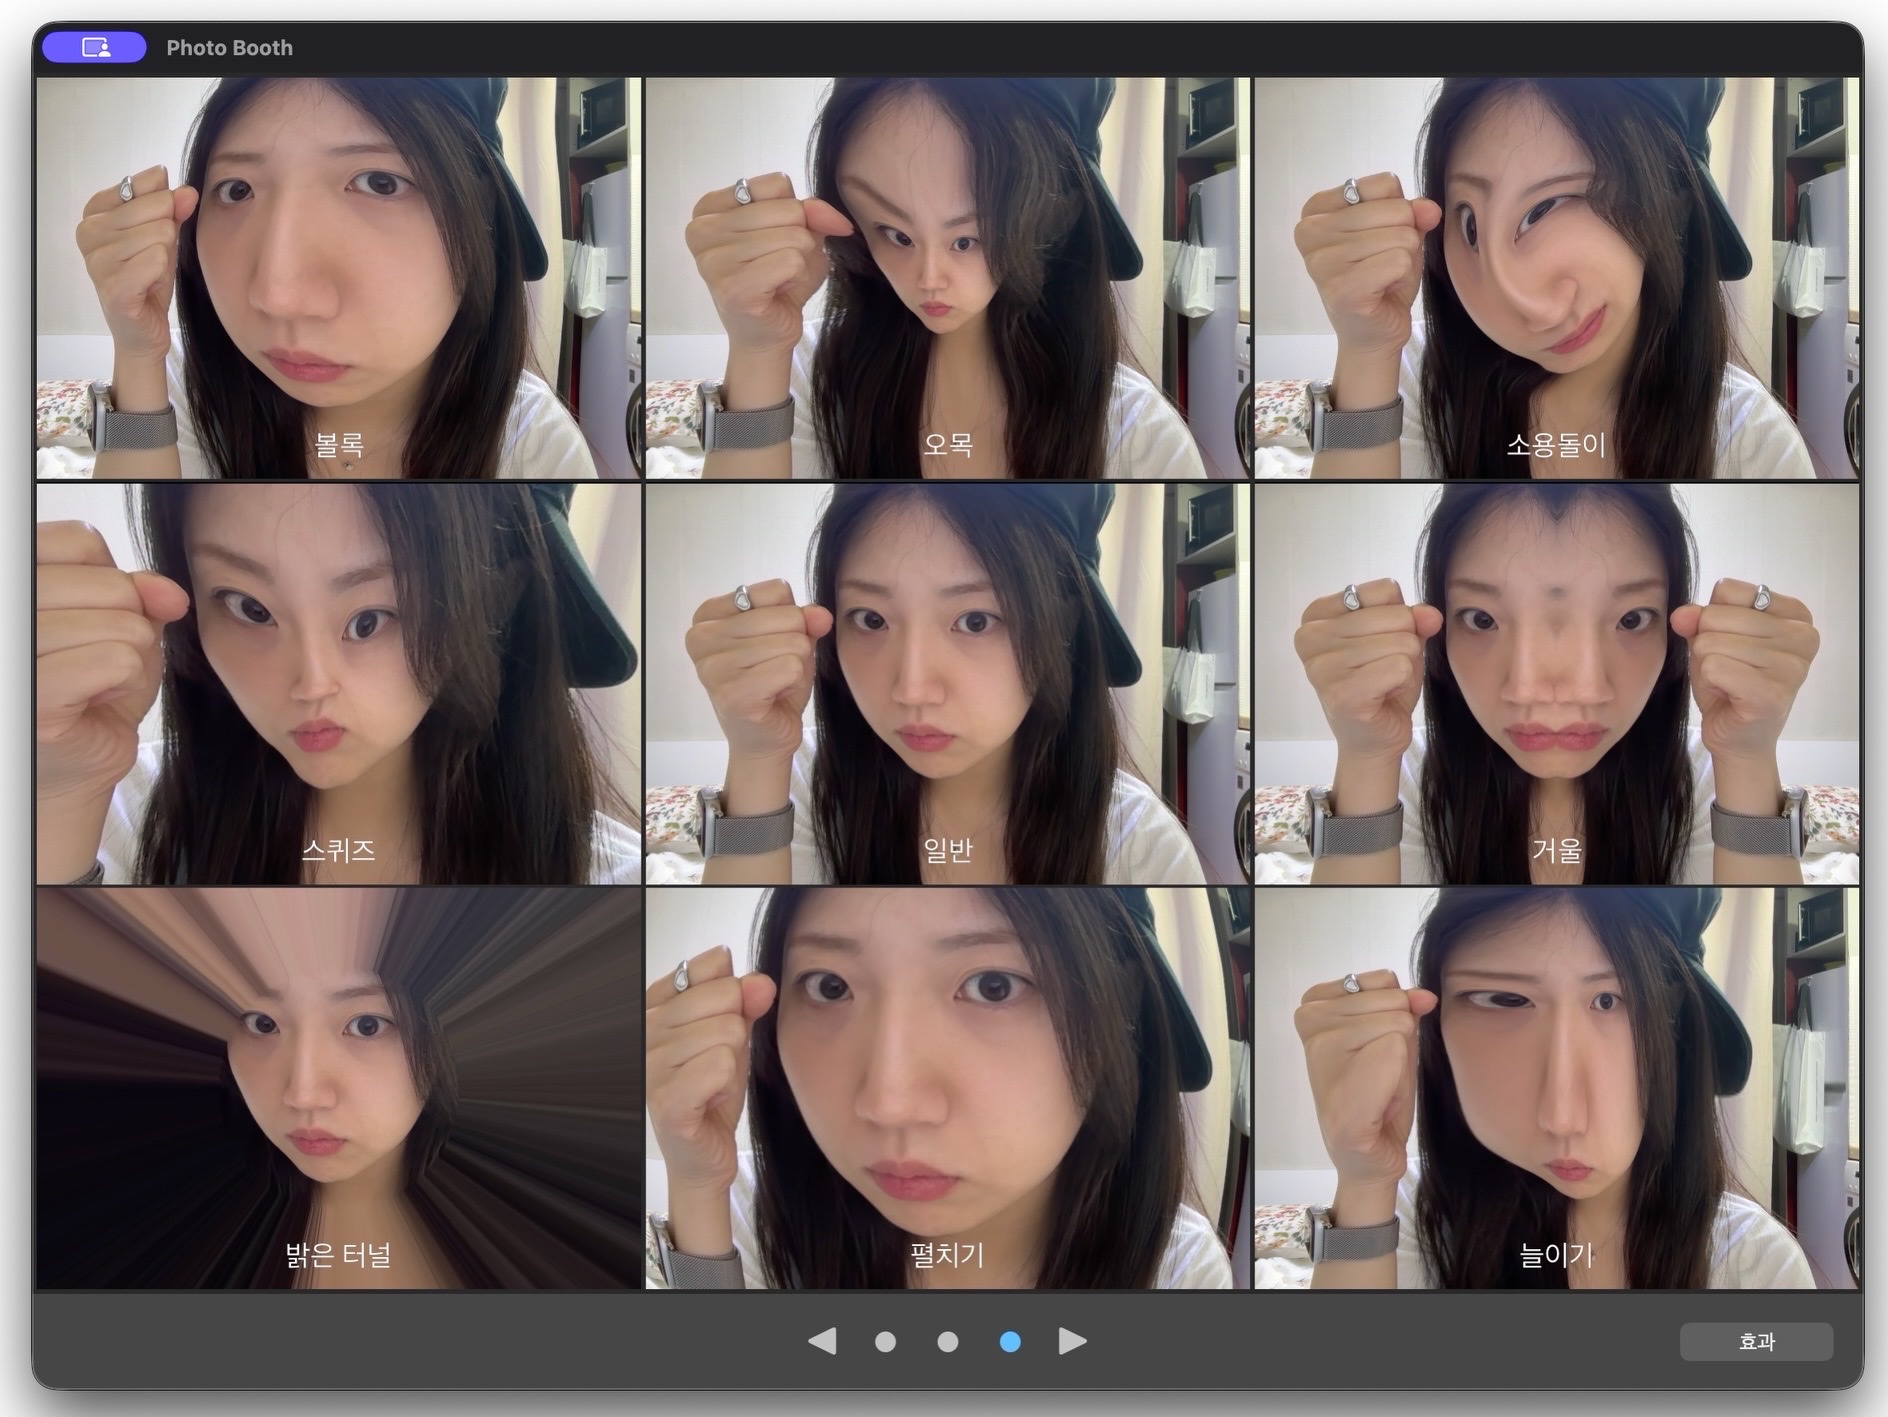1888x1417 pixels.
Task: Click the Photo Booth window title
Action: click(229, 47)
